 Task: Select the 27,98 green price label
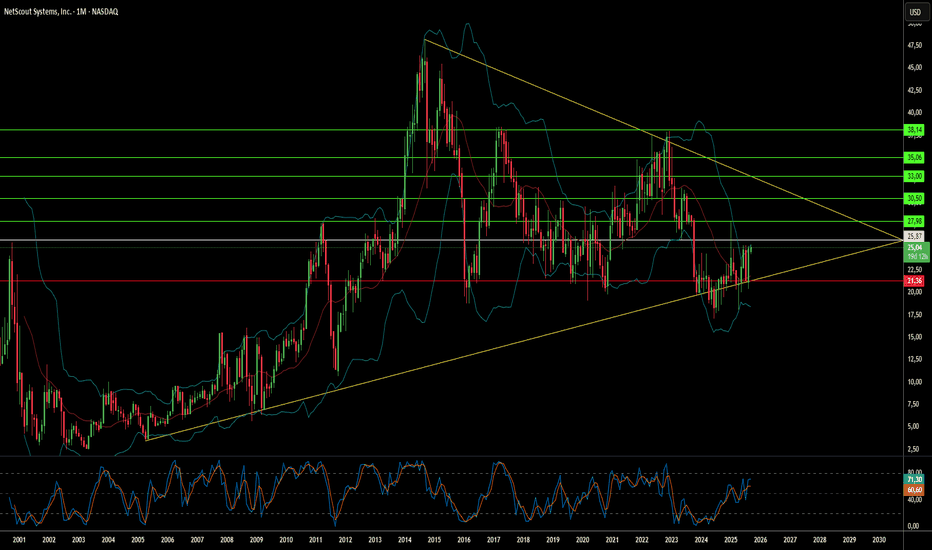click(x=915, y=221)
